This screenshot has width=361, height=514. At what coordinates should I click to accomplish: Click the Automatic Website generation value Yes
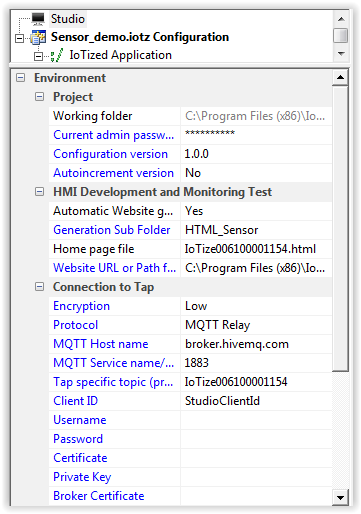[x=256, y=211]
